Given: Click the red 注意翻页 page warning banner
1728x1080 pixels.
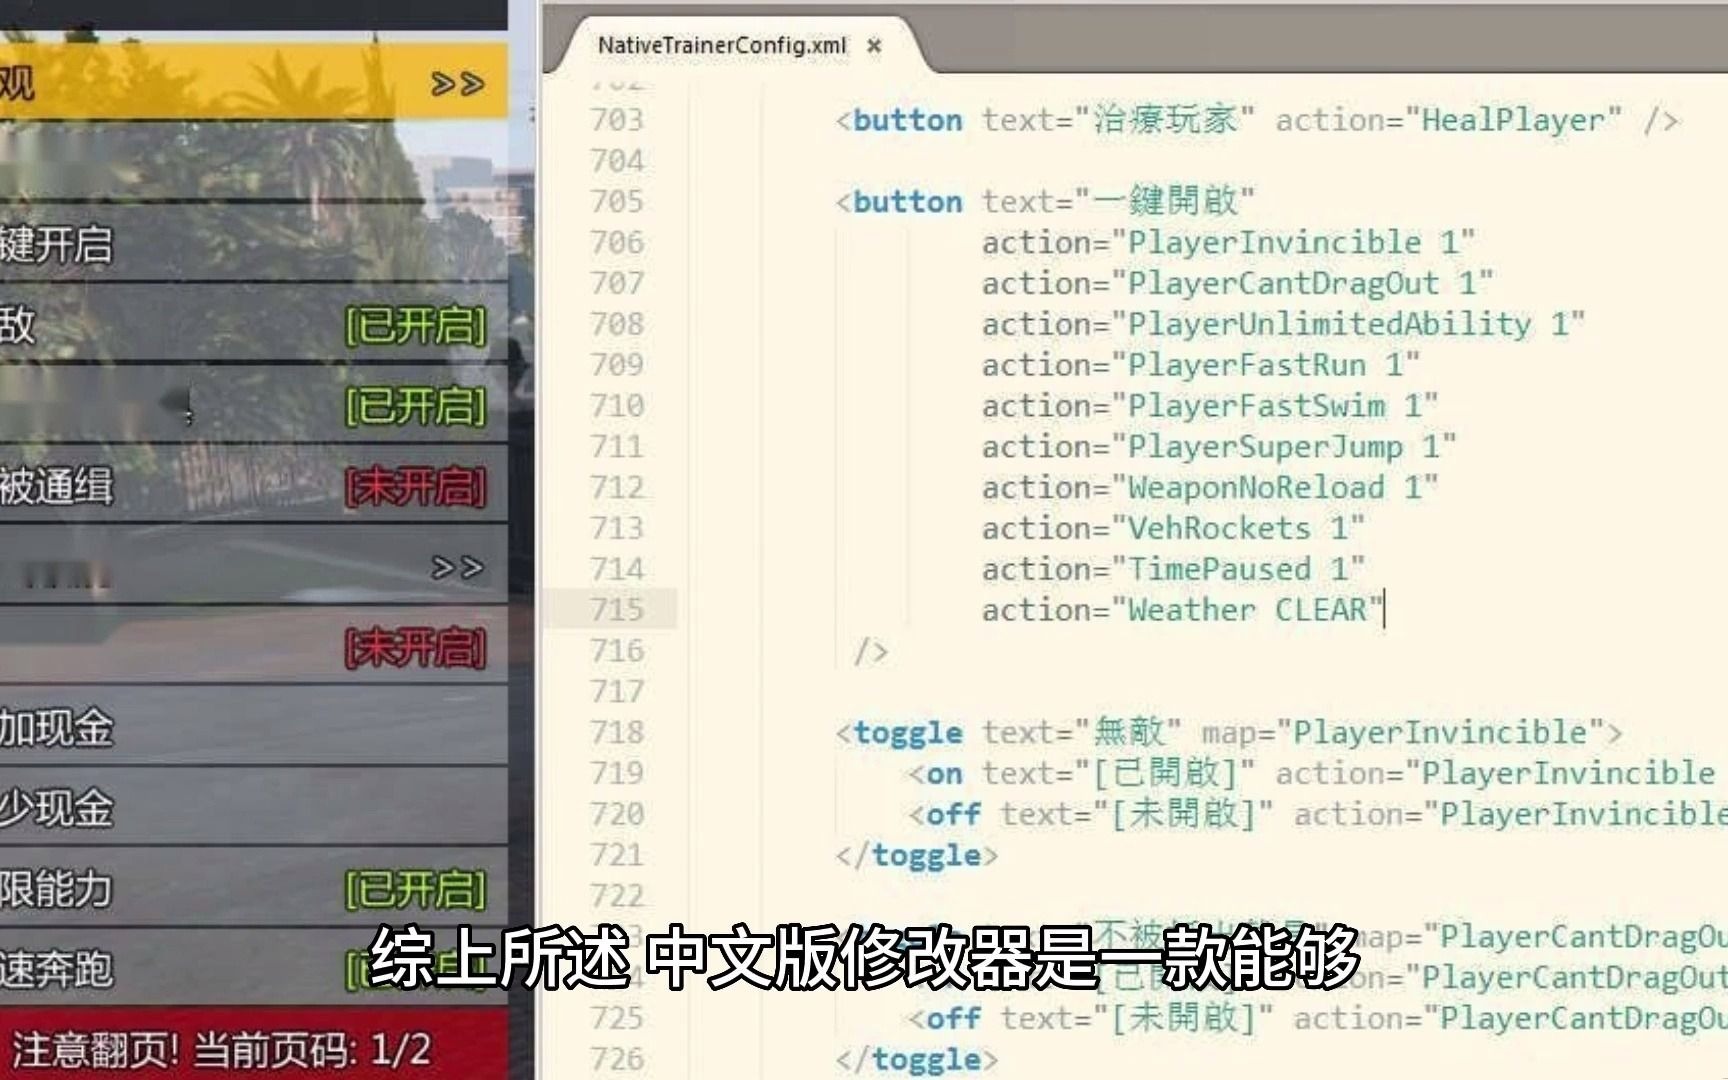Looking at the screenshot, I should pos(220,1044).
